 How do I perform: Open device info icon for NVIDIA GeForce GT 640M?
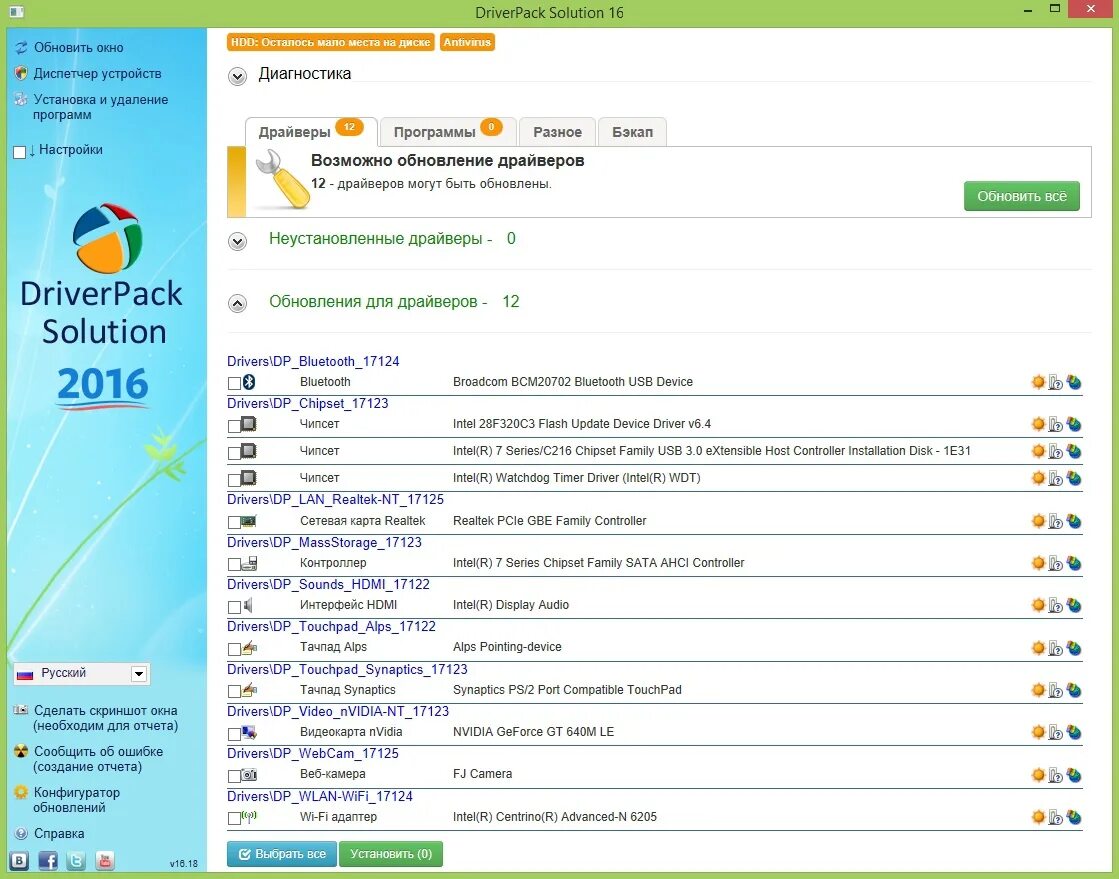[1055, 733]
